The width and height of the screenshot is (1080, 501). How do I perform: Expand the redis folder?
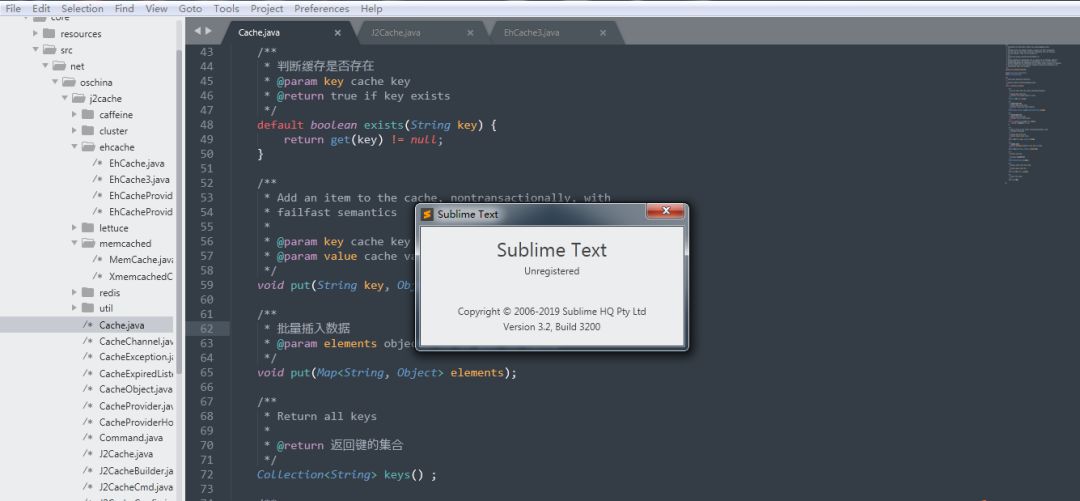(75, 292)
